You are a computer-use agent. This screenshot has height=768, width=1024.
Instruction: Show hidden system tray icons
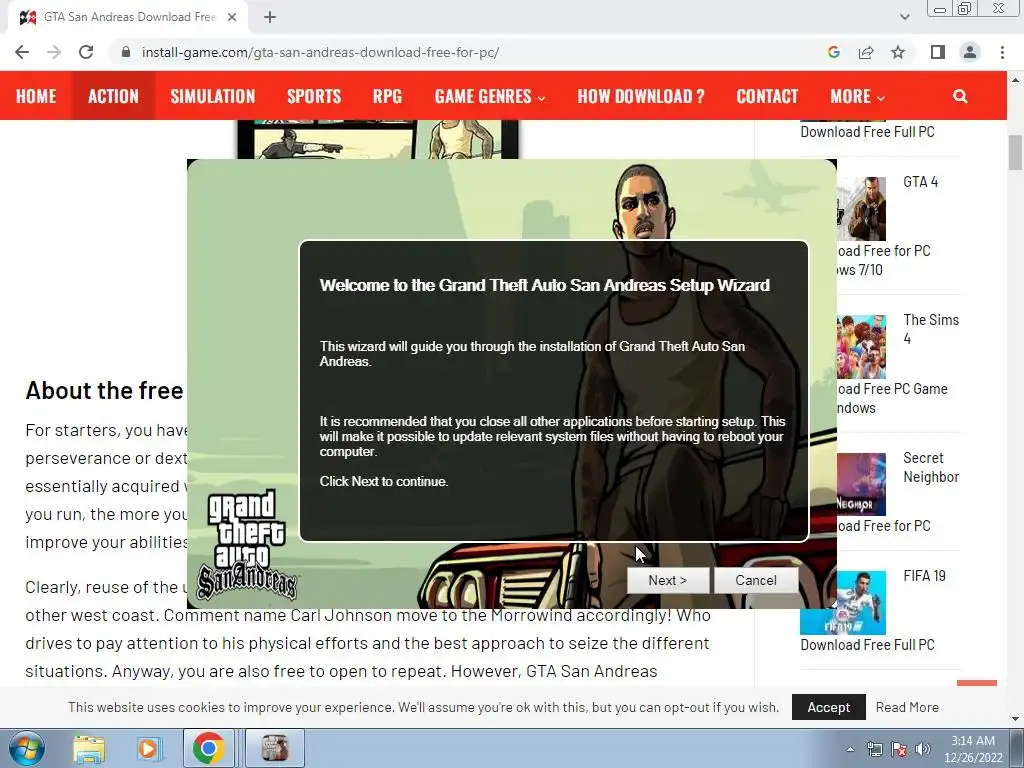850,749
